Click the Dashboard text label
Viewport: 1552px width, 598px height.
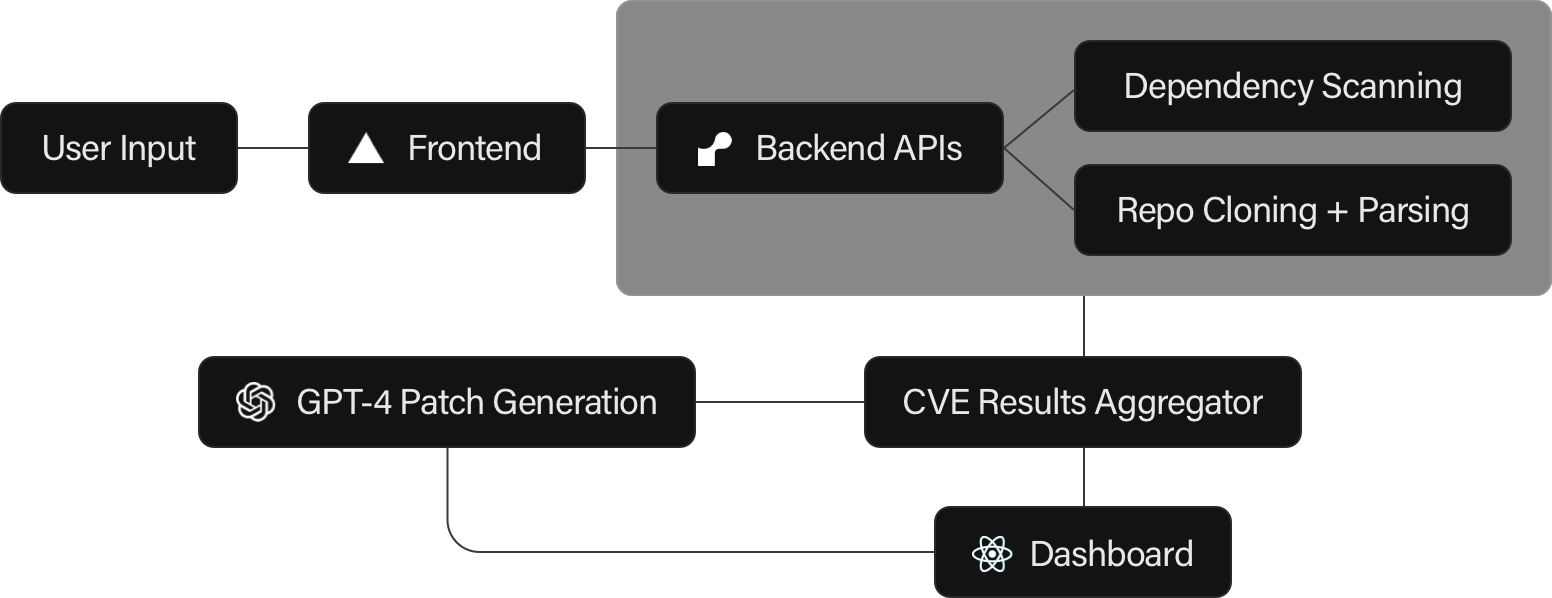[x=1111, y=554]
